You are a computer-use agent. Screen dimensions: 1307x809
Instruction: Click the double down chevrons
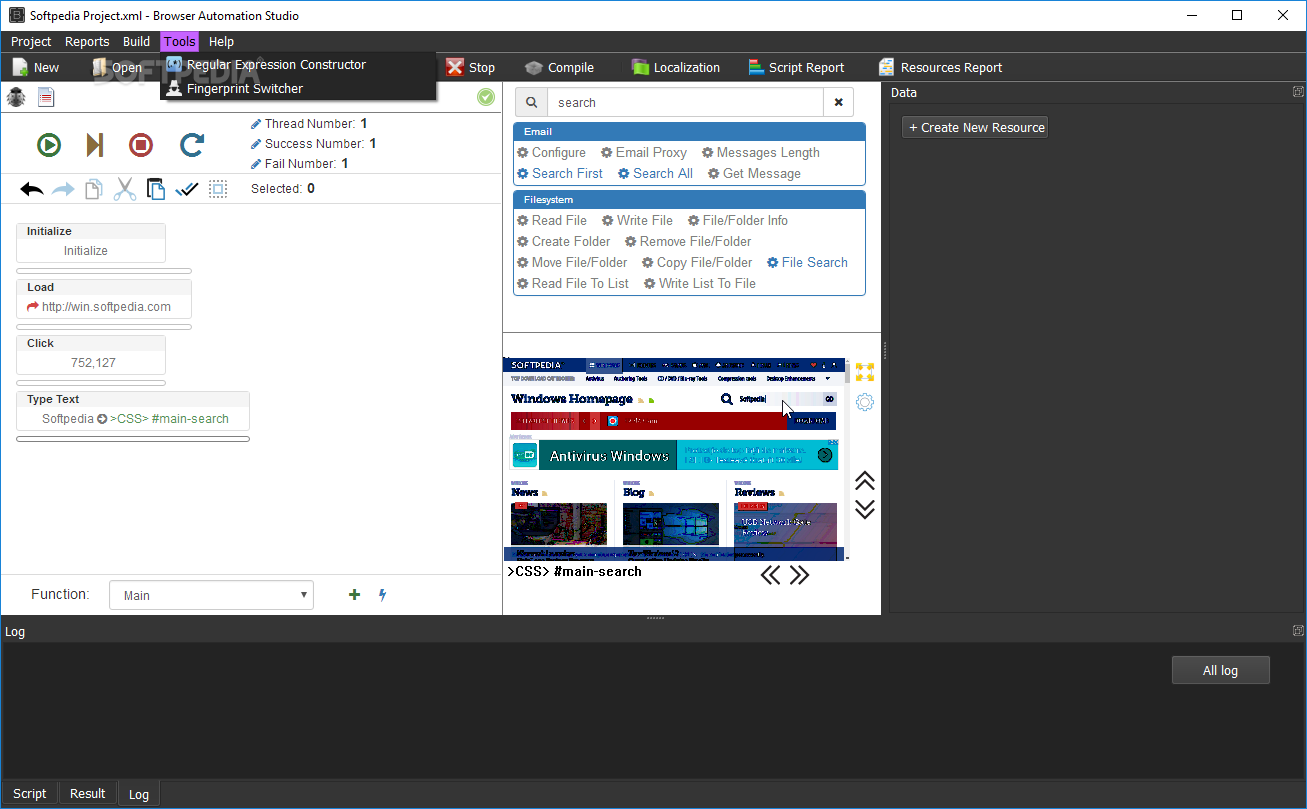pyautogui.click(x=865, y=509)
